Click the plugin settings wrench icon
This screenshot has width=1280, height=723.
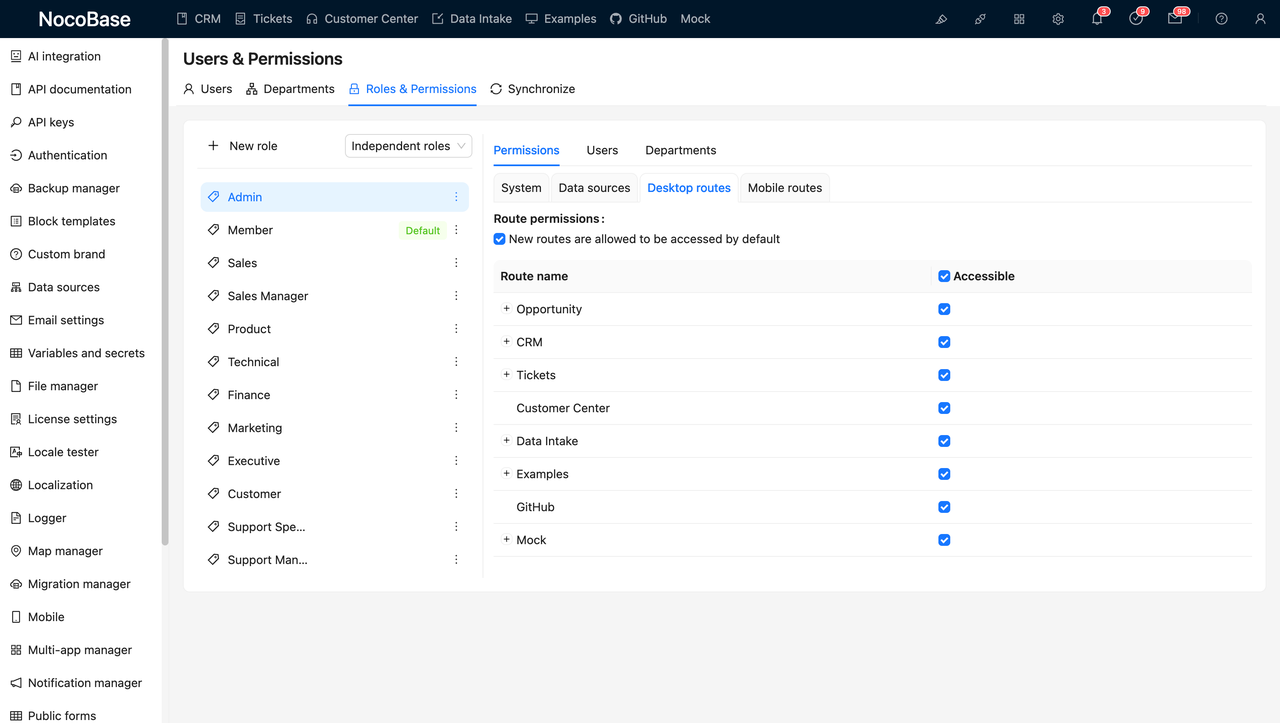[980, 18]
